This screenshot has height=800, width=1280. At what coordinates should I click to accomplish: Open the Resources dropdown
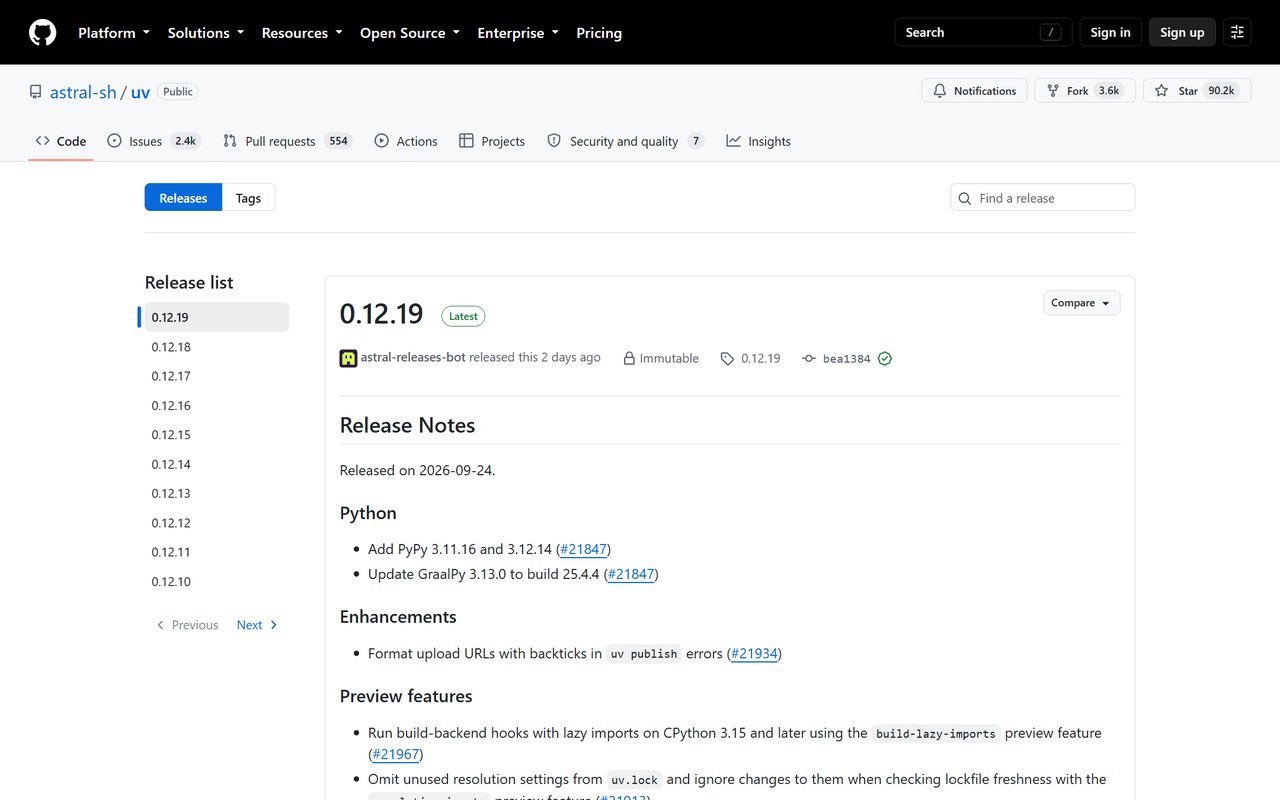tap(302, 33)
